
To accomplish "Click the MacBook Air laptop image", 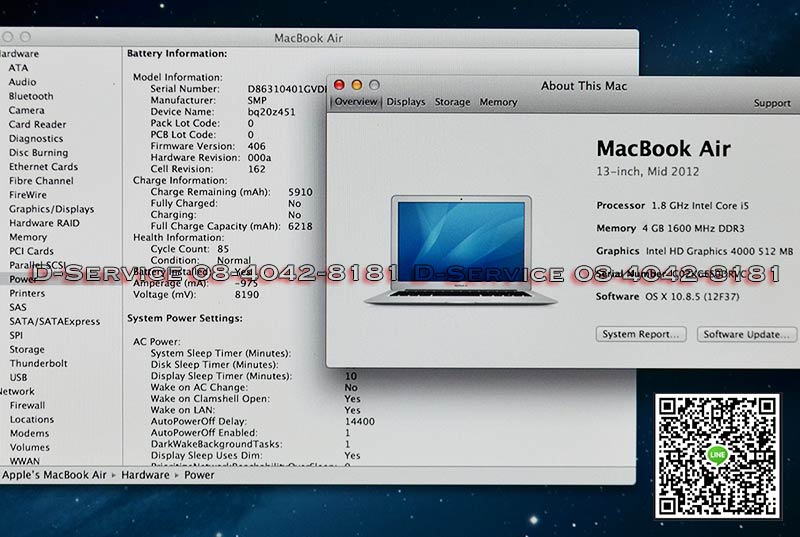I will point(461,250).
